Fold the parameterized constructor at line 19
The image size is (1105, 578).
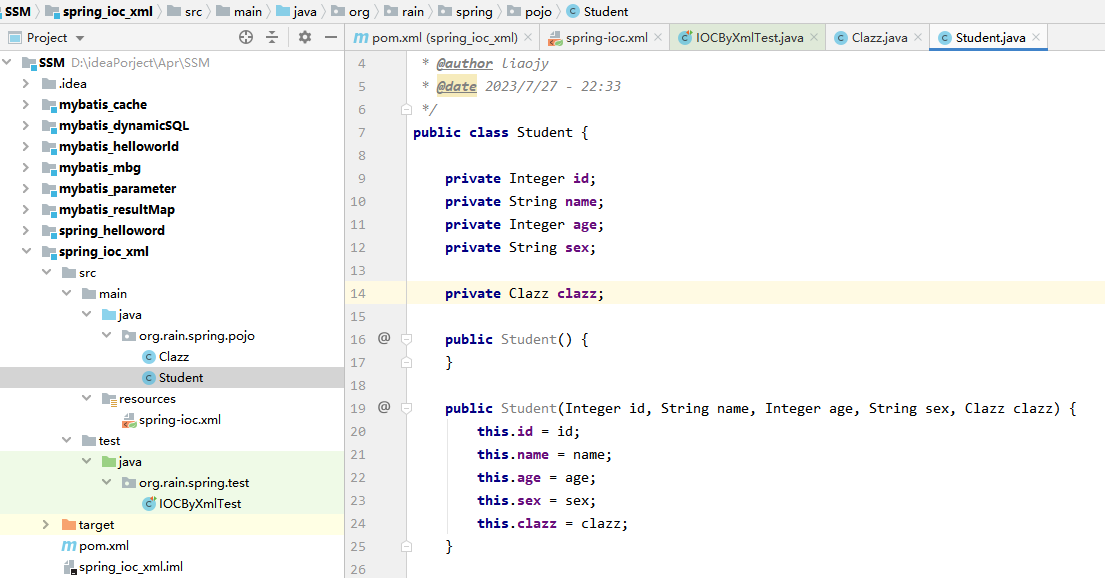[406, 407]
